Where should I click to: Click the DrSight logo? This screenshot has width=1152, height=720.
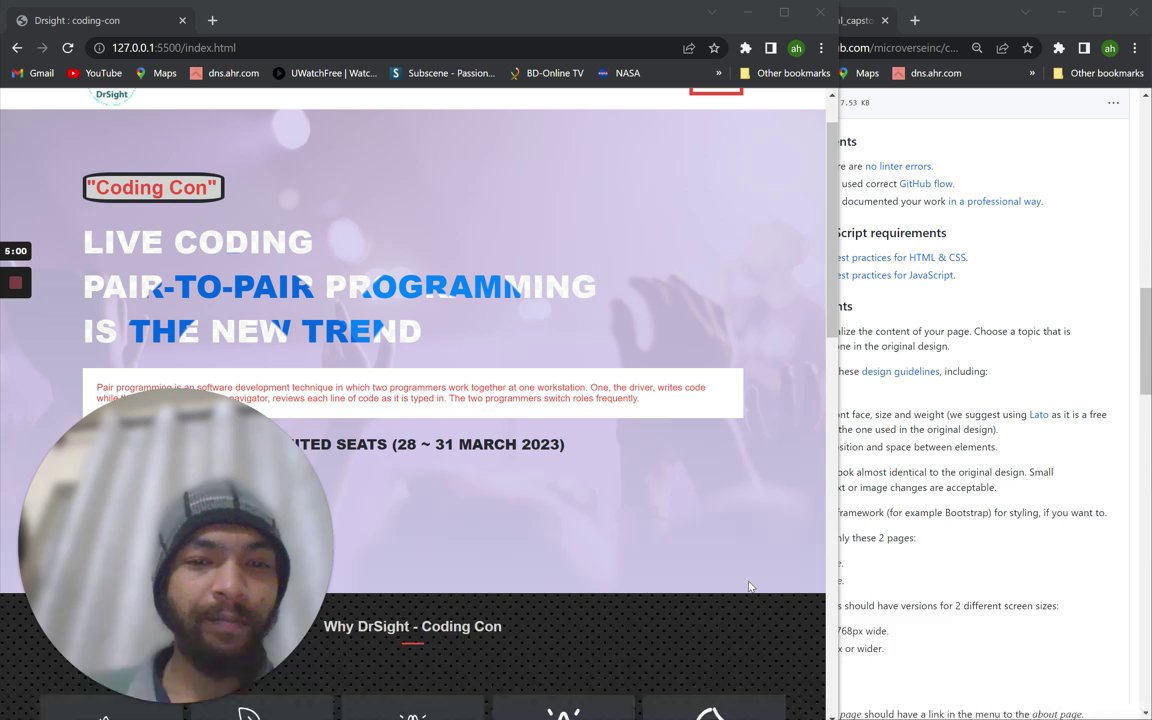point(112,96)
